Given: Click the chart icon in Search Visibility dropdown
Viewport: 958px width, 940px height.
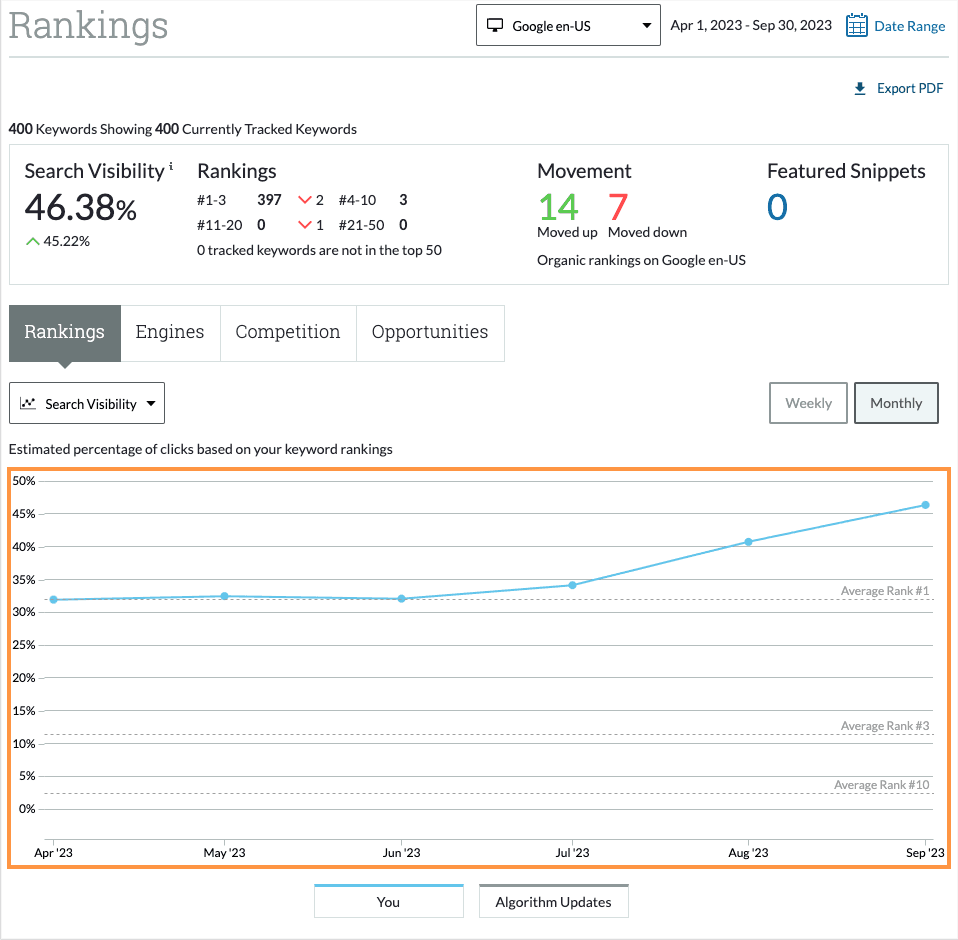Looking at the screenshot, I should 28,404.
